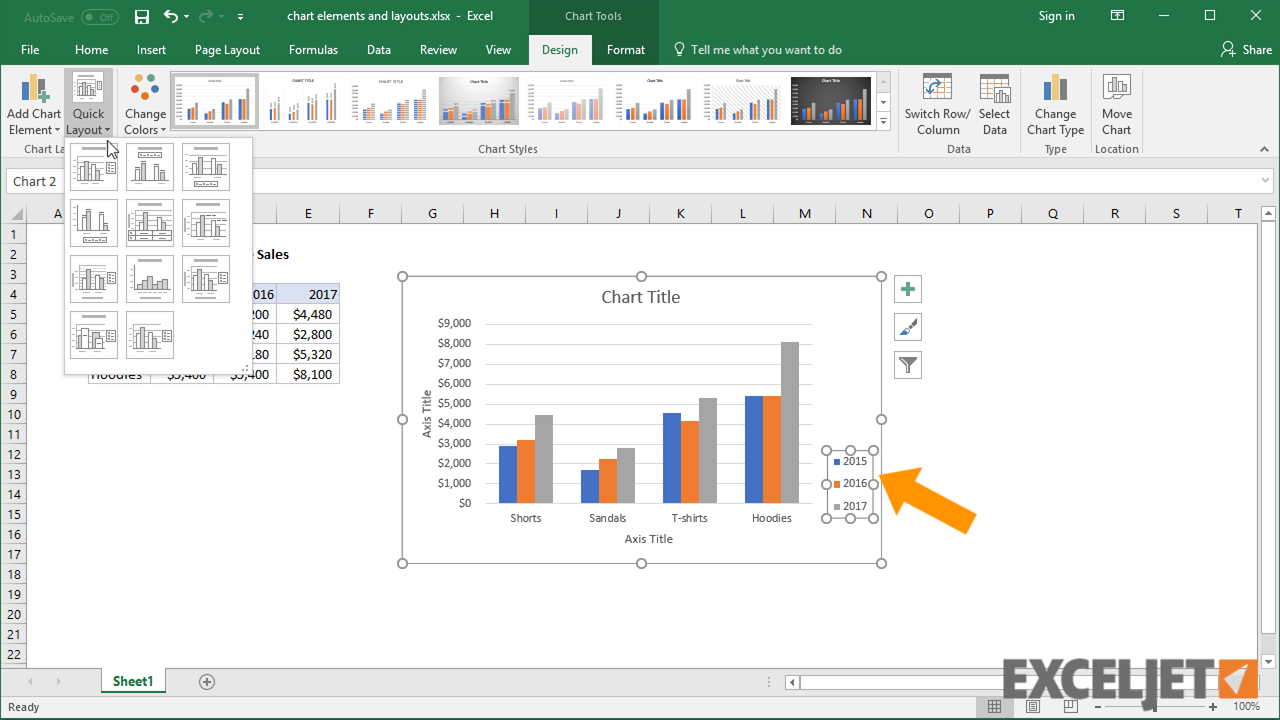
Task: Open Change Colors in Chart Styles
Action: pos(144,103)
